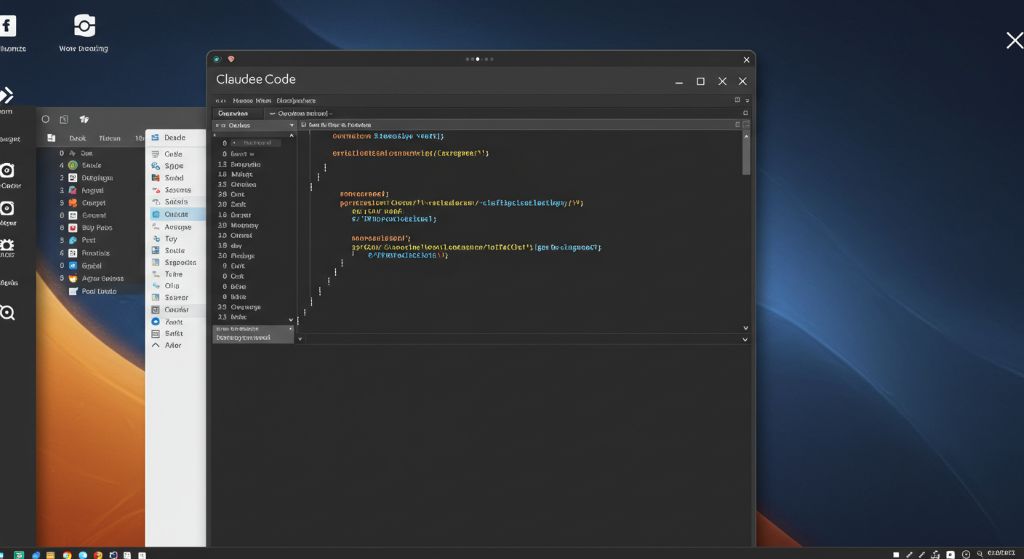Open the green app icon in the taskbar

tap(19, 555)
